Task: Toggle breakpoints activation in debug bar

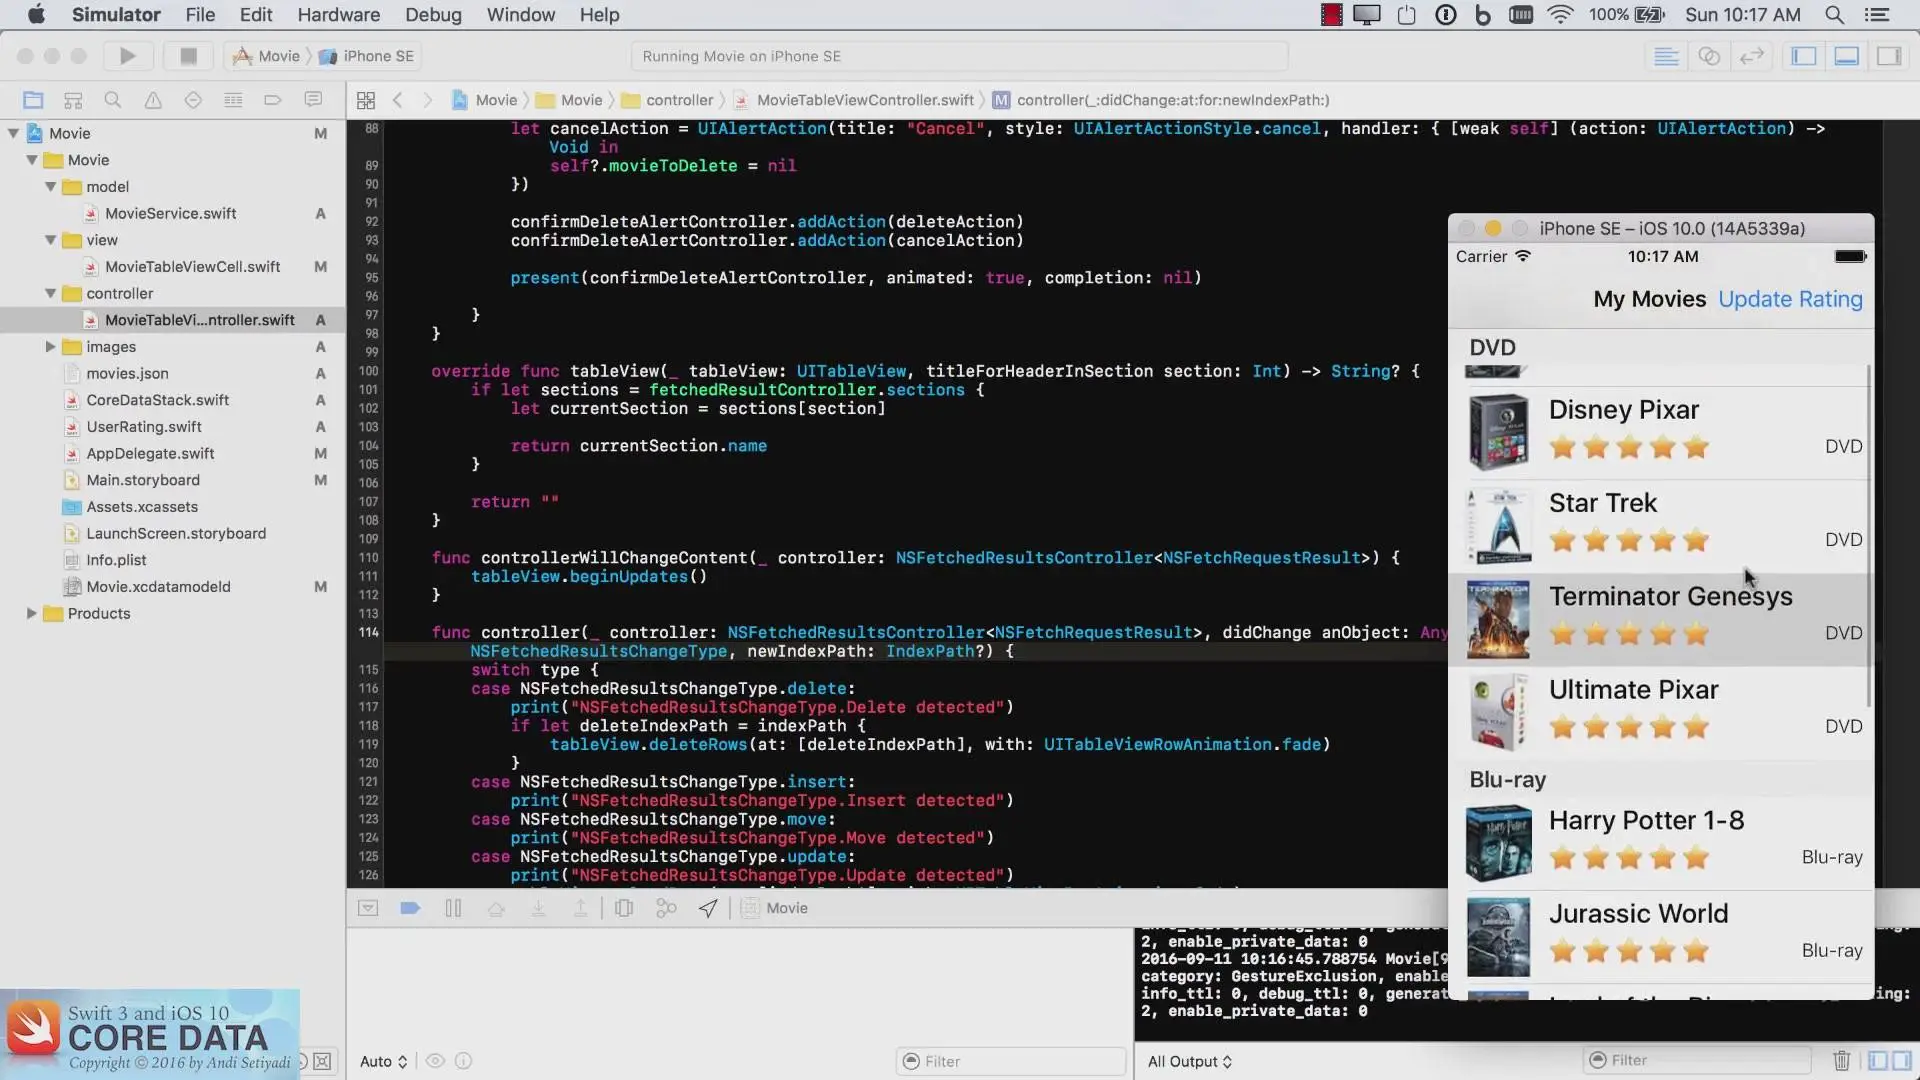Action: click(410, 908)
